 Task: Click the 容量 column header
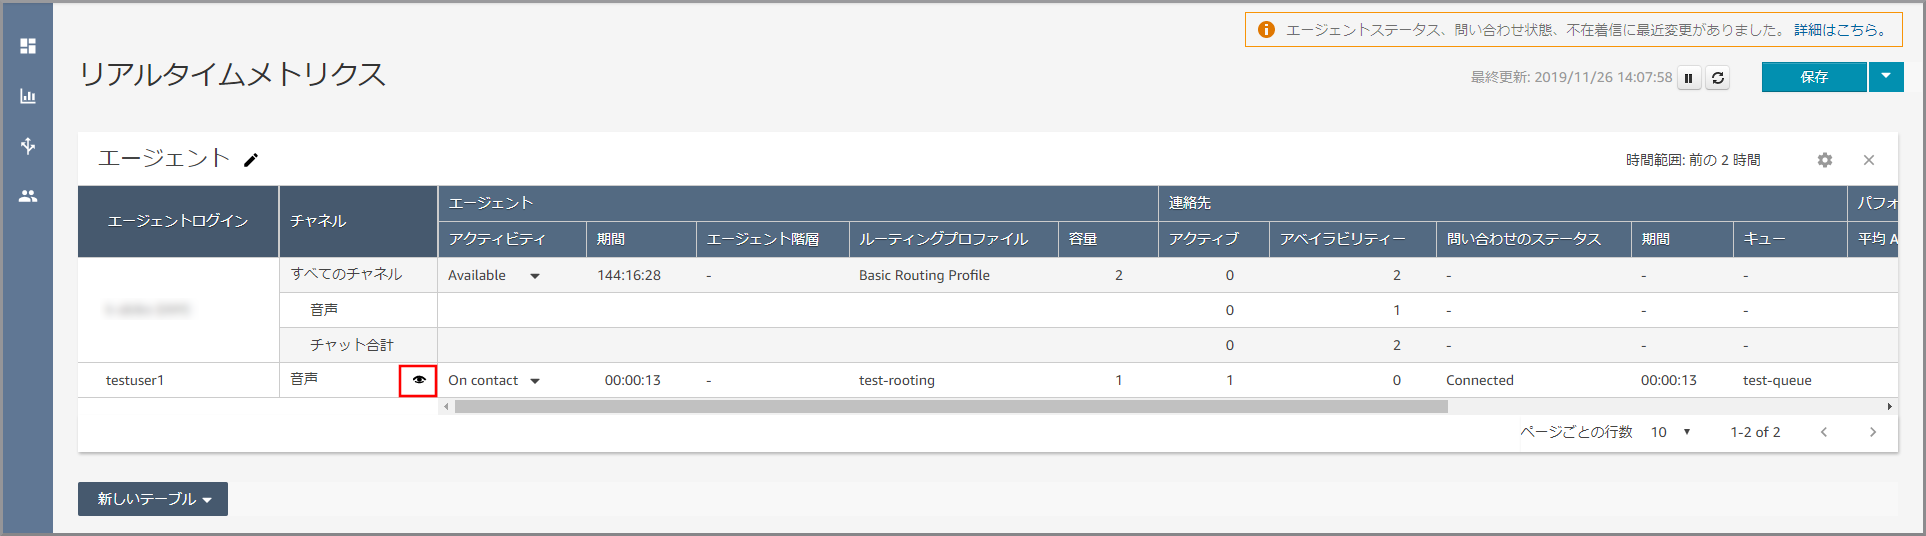1108,239
